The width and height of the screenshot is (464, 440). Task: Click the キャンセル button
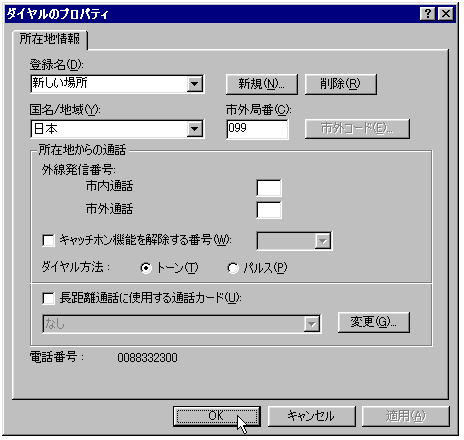click(x=312, y=416)
